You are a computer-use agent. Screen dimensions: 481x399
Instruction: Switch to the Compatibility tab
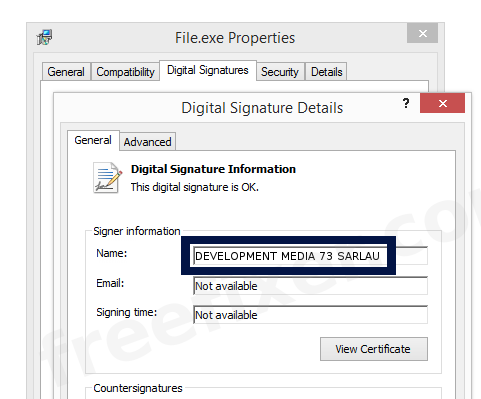pyautogui.click(x=125, y=72)
